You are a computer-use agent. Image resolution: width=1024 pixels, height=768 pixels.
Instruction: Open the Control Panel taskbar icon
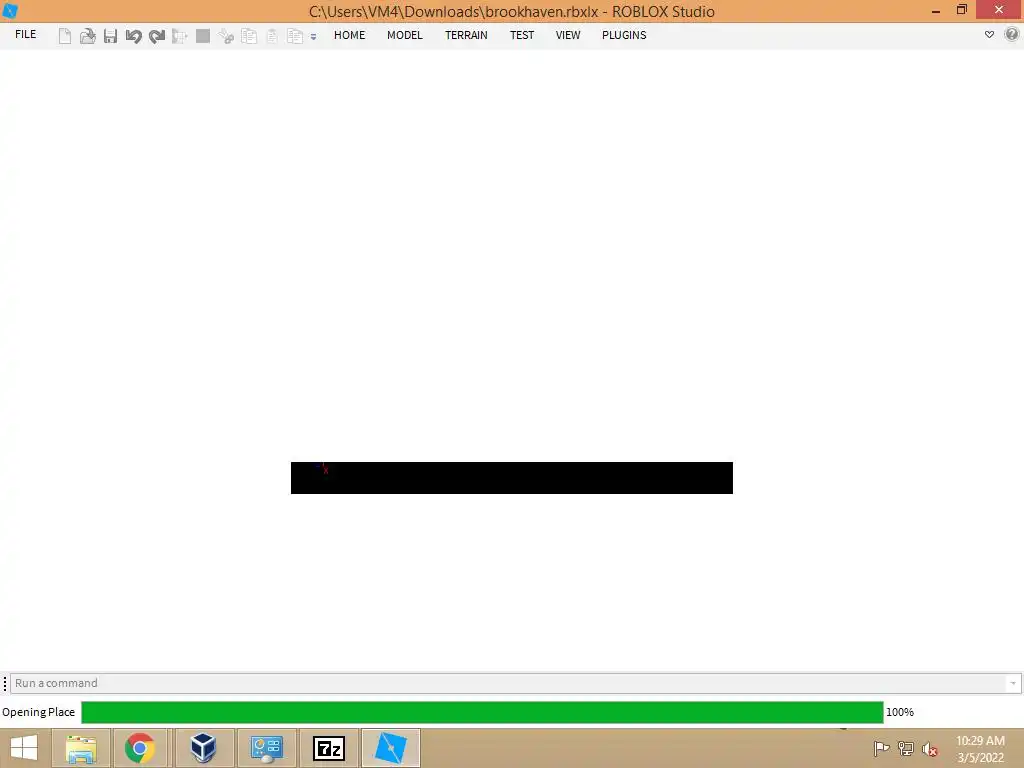pyautogui.click(x=266, y=748)
